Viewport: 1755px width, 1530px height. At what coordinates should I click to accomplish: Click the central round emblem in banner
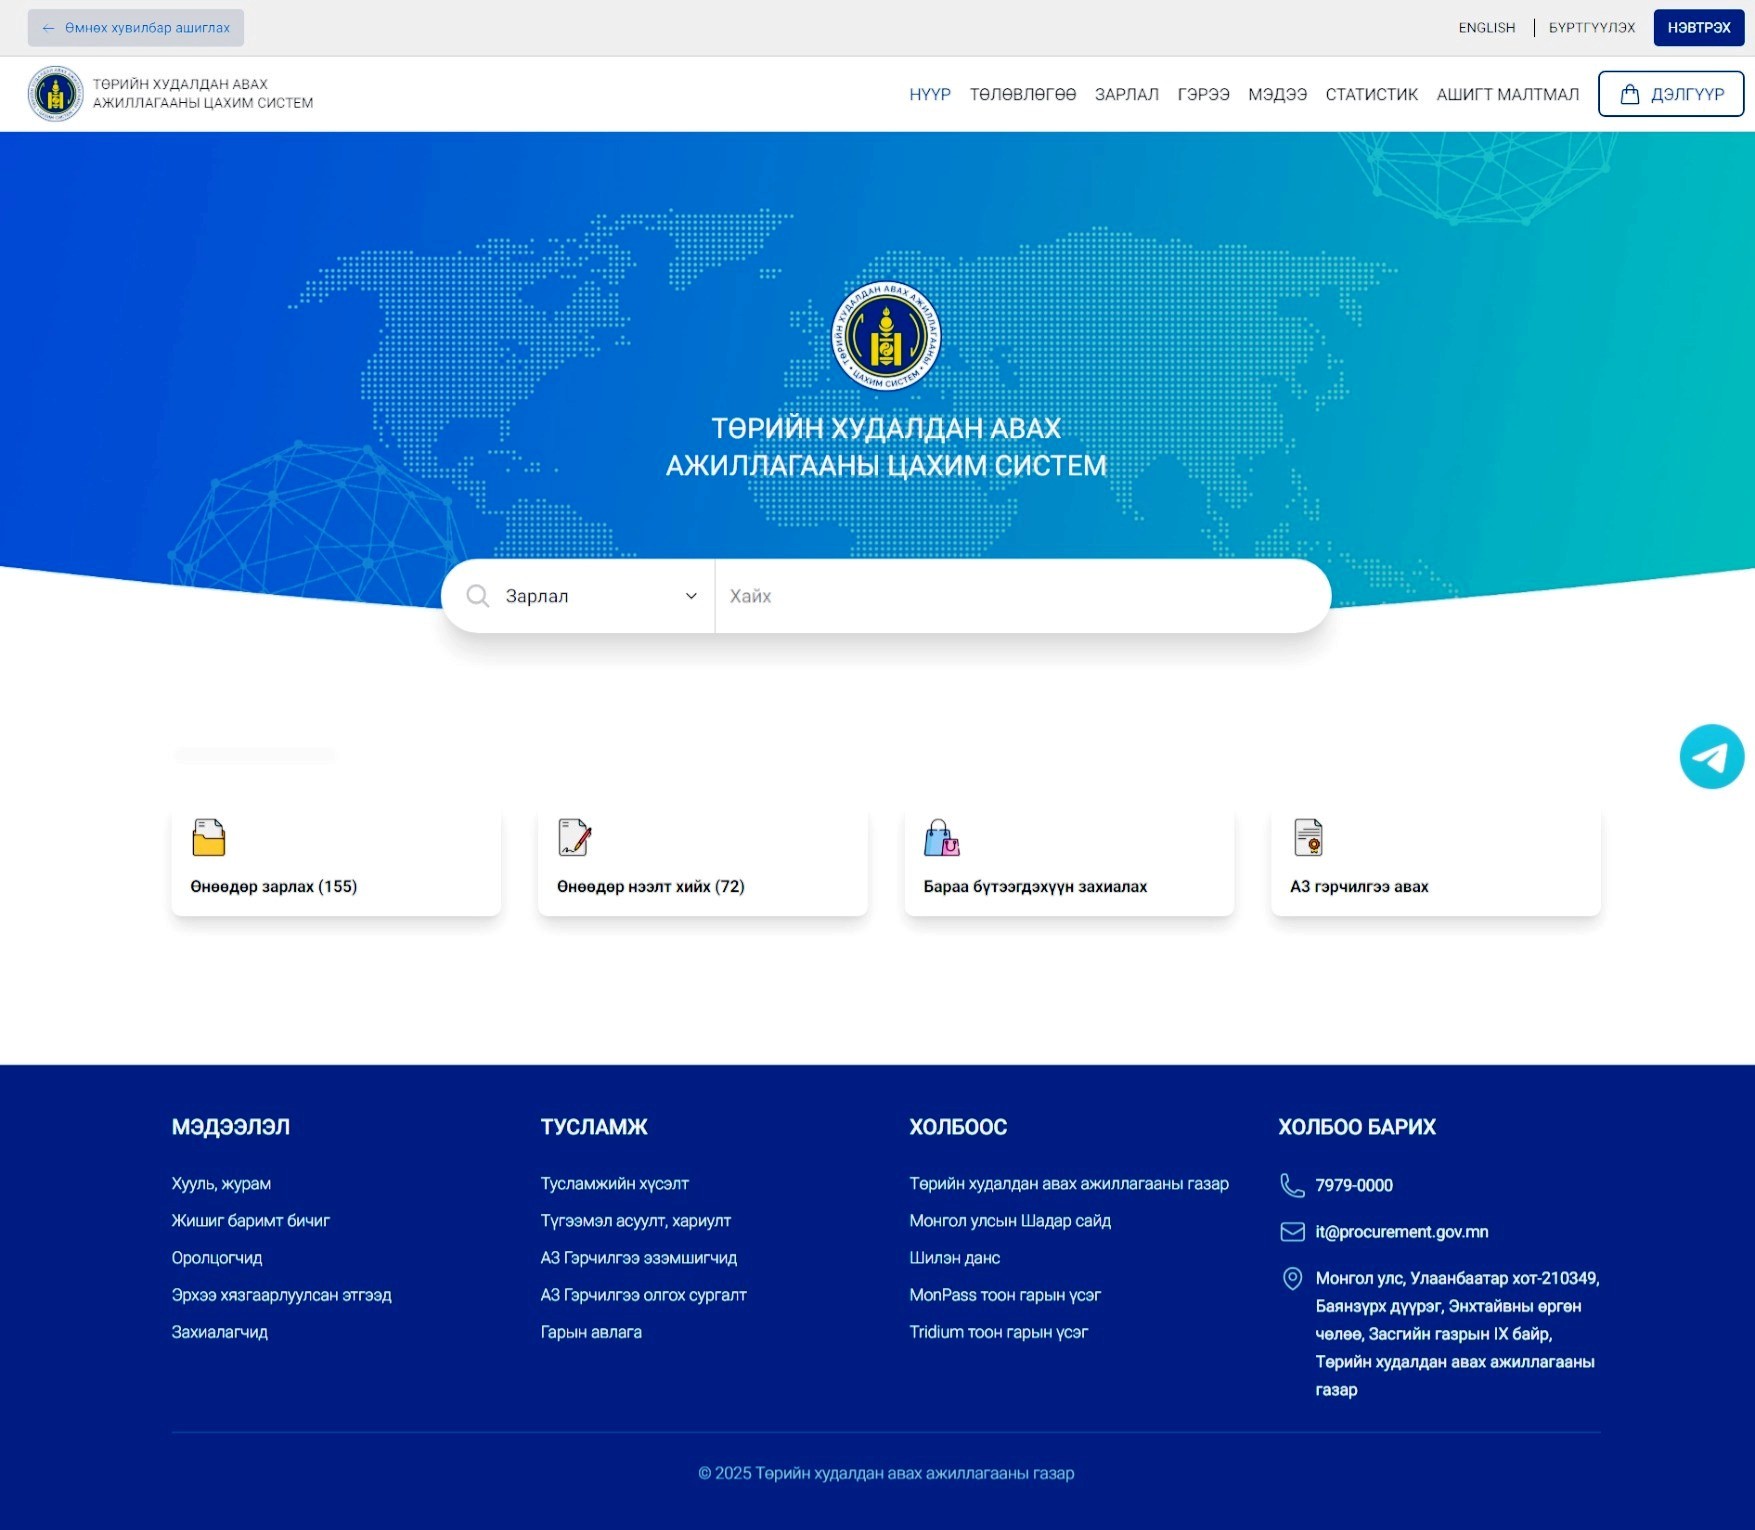[x=886, y=336]
